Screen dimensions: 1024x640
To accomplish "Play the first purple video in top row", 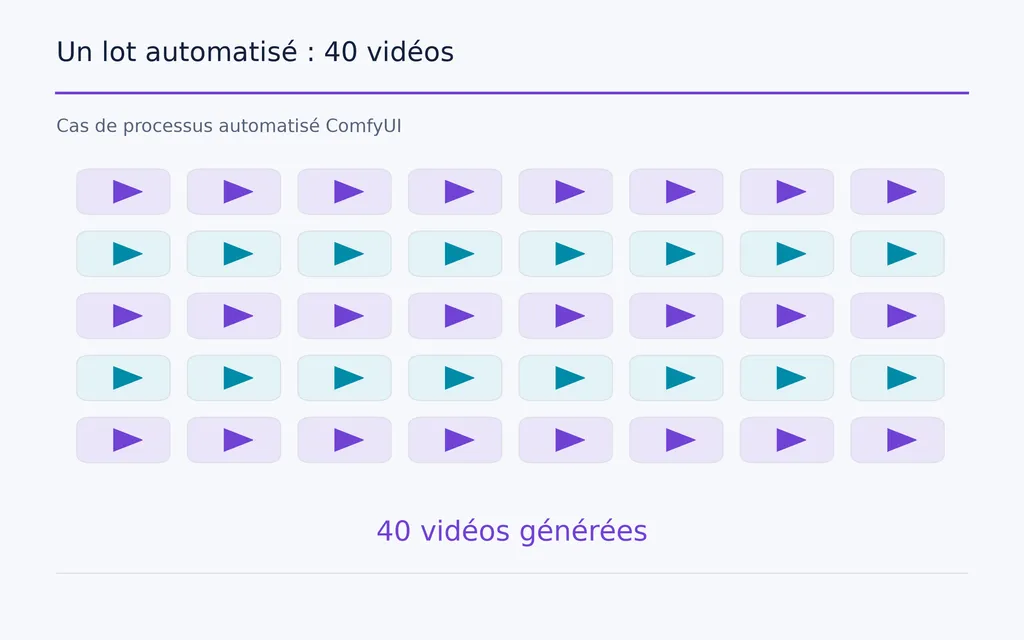I will pyautogui.click(x=123, y=192).
